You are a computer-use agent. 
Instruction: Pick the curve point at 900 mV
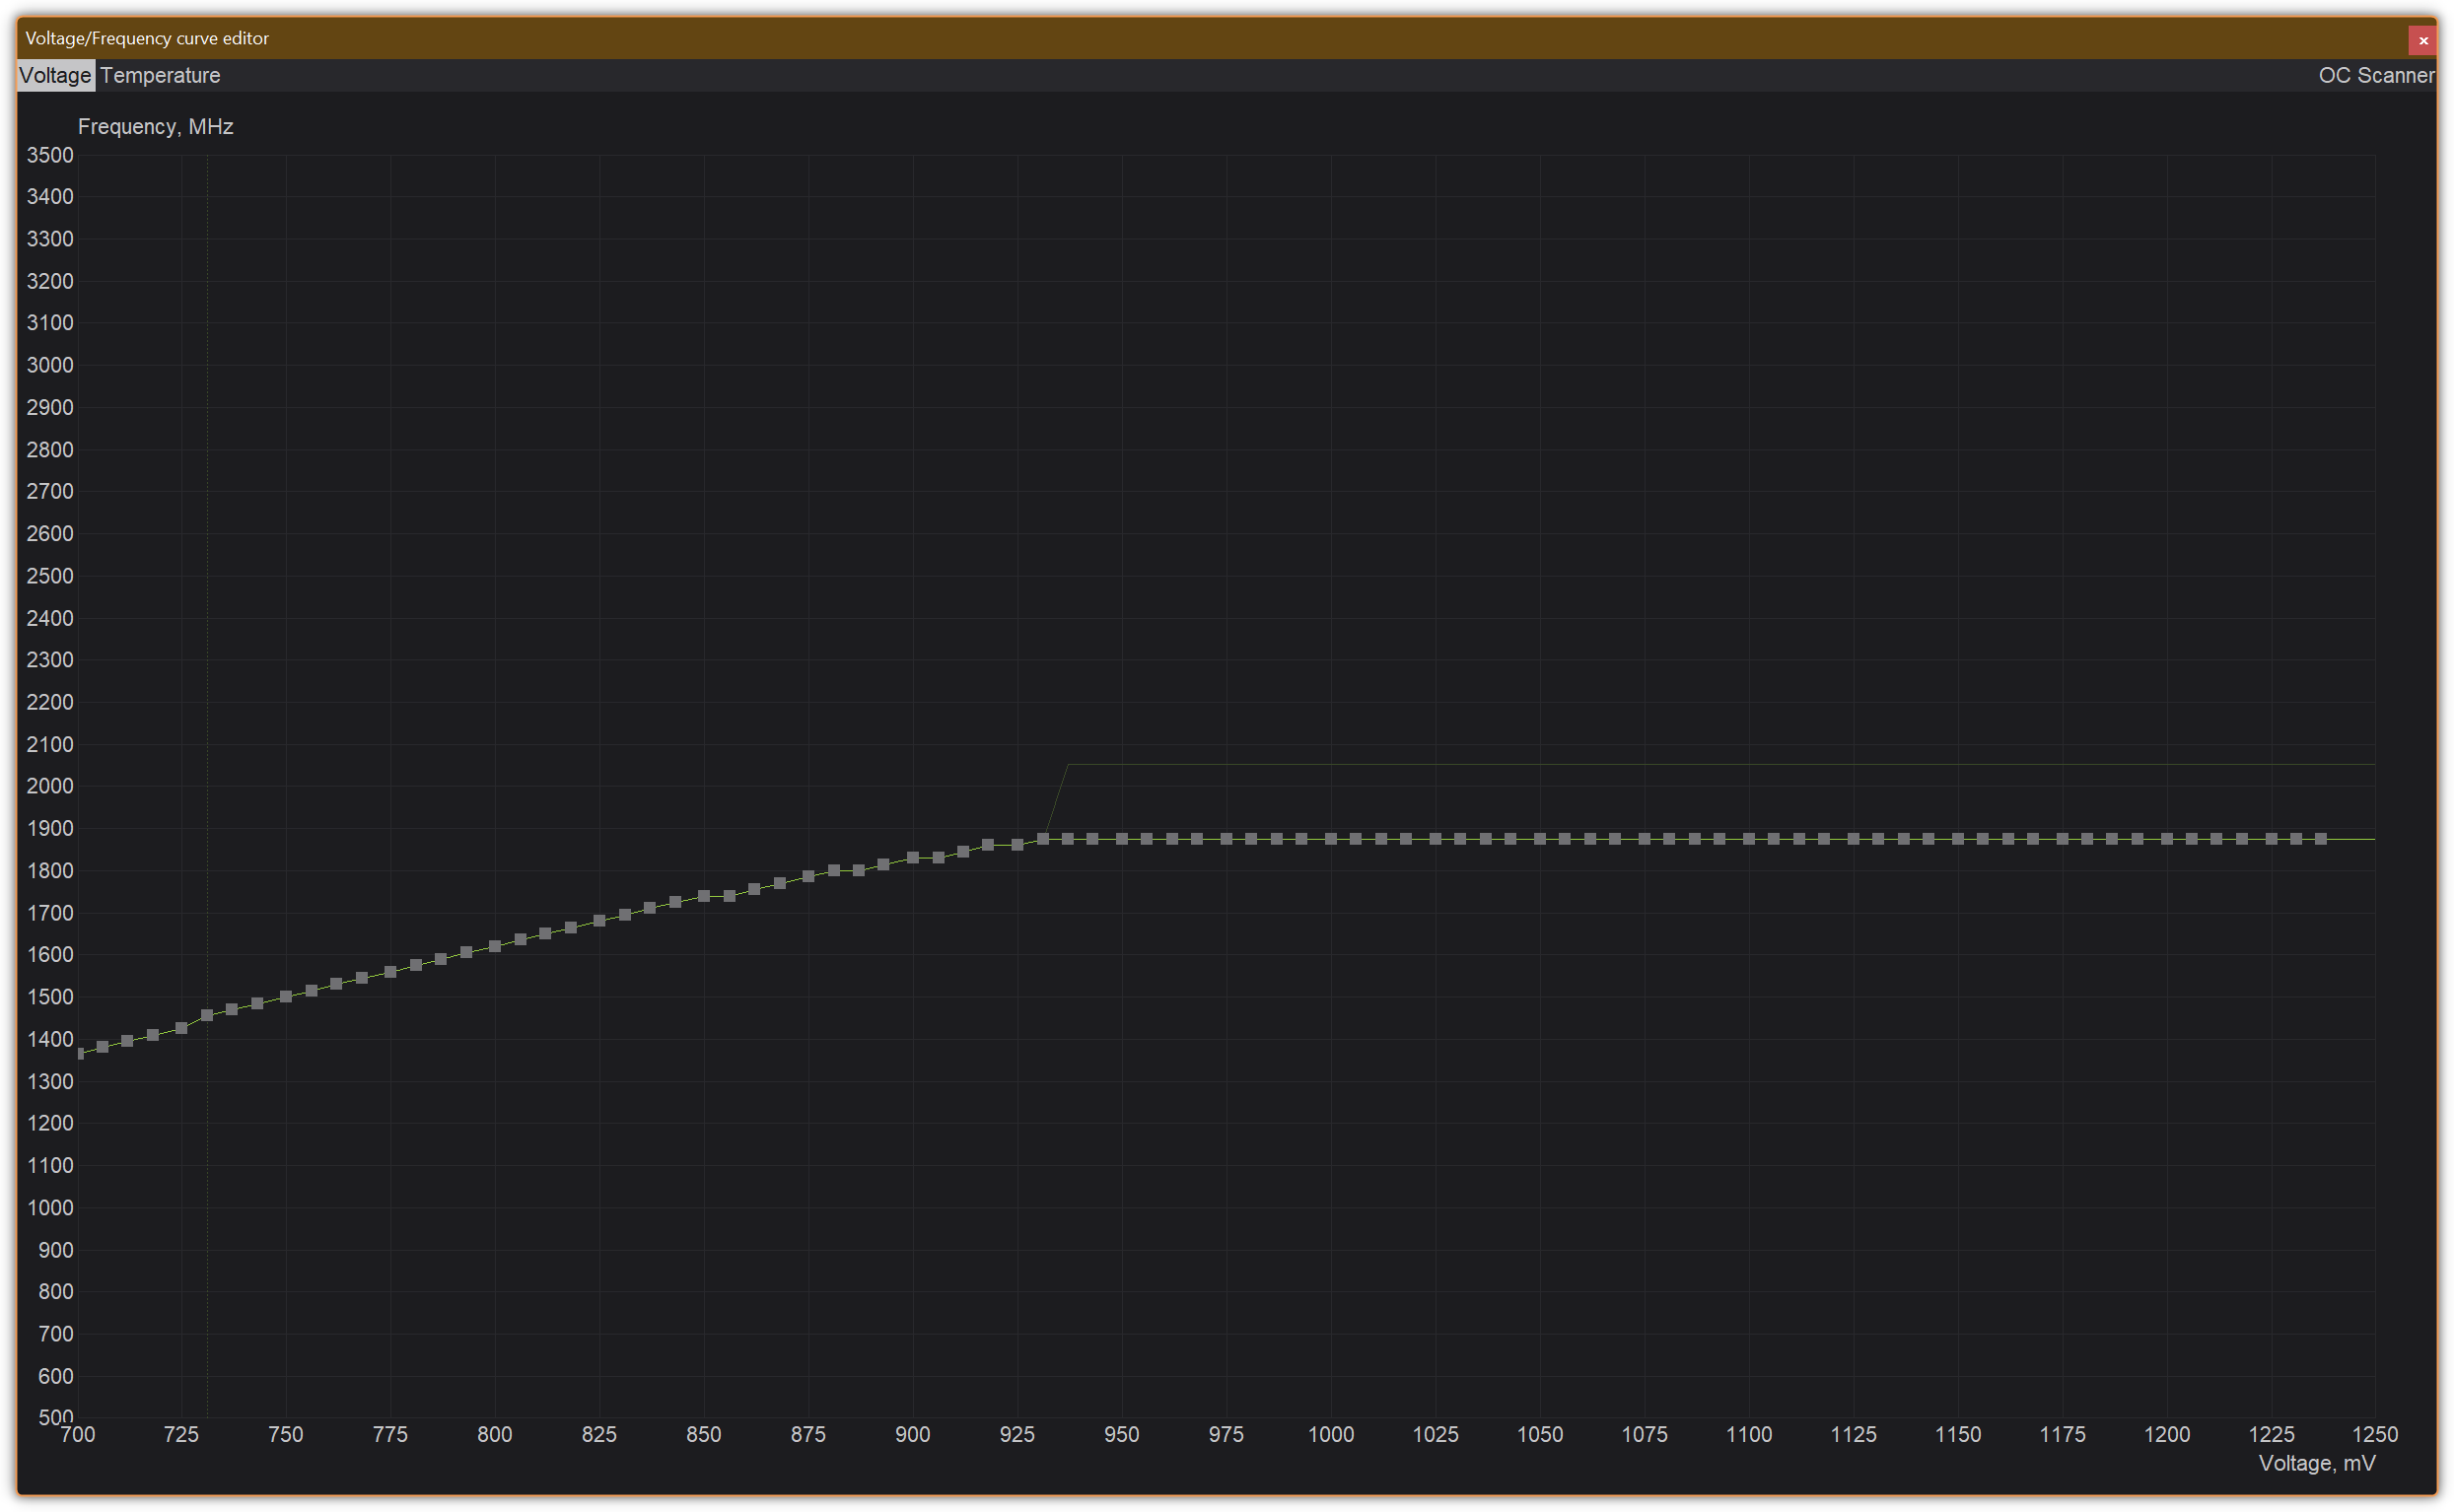(913, 858)
